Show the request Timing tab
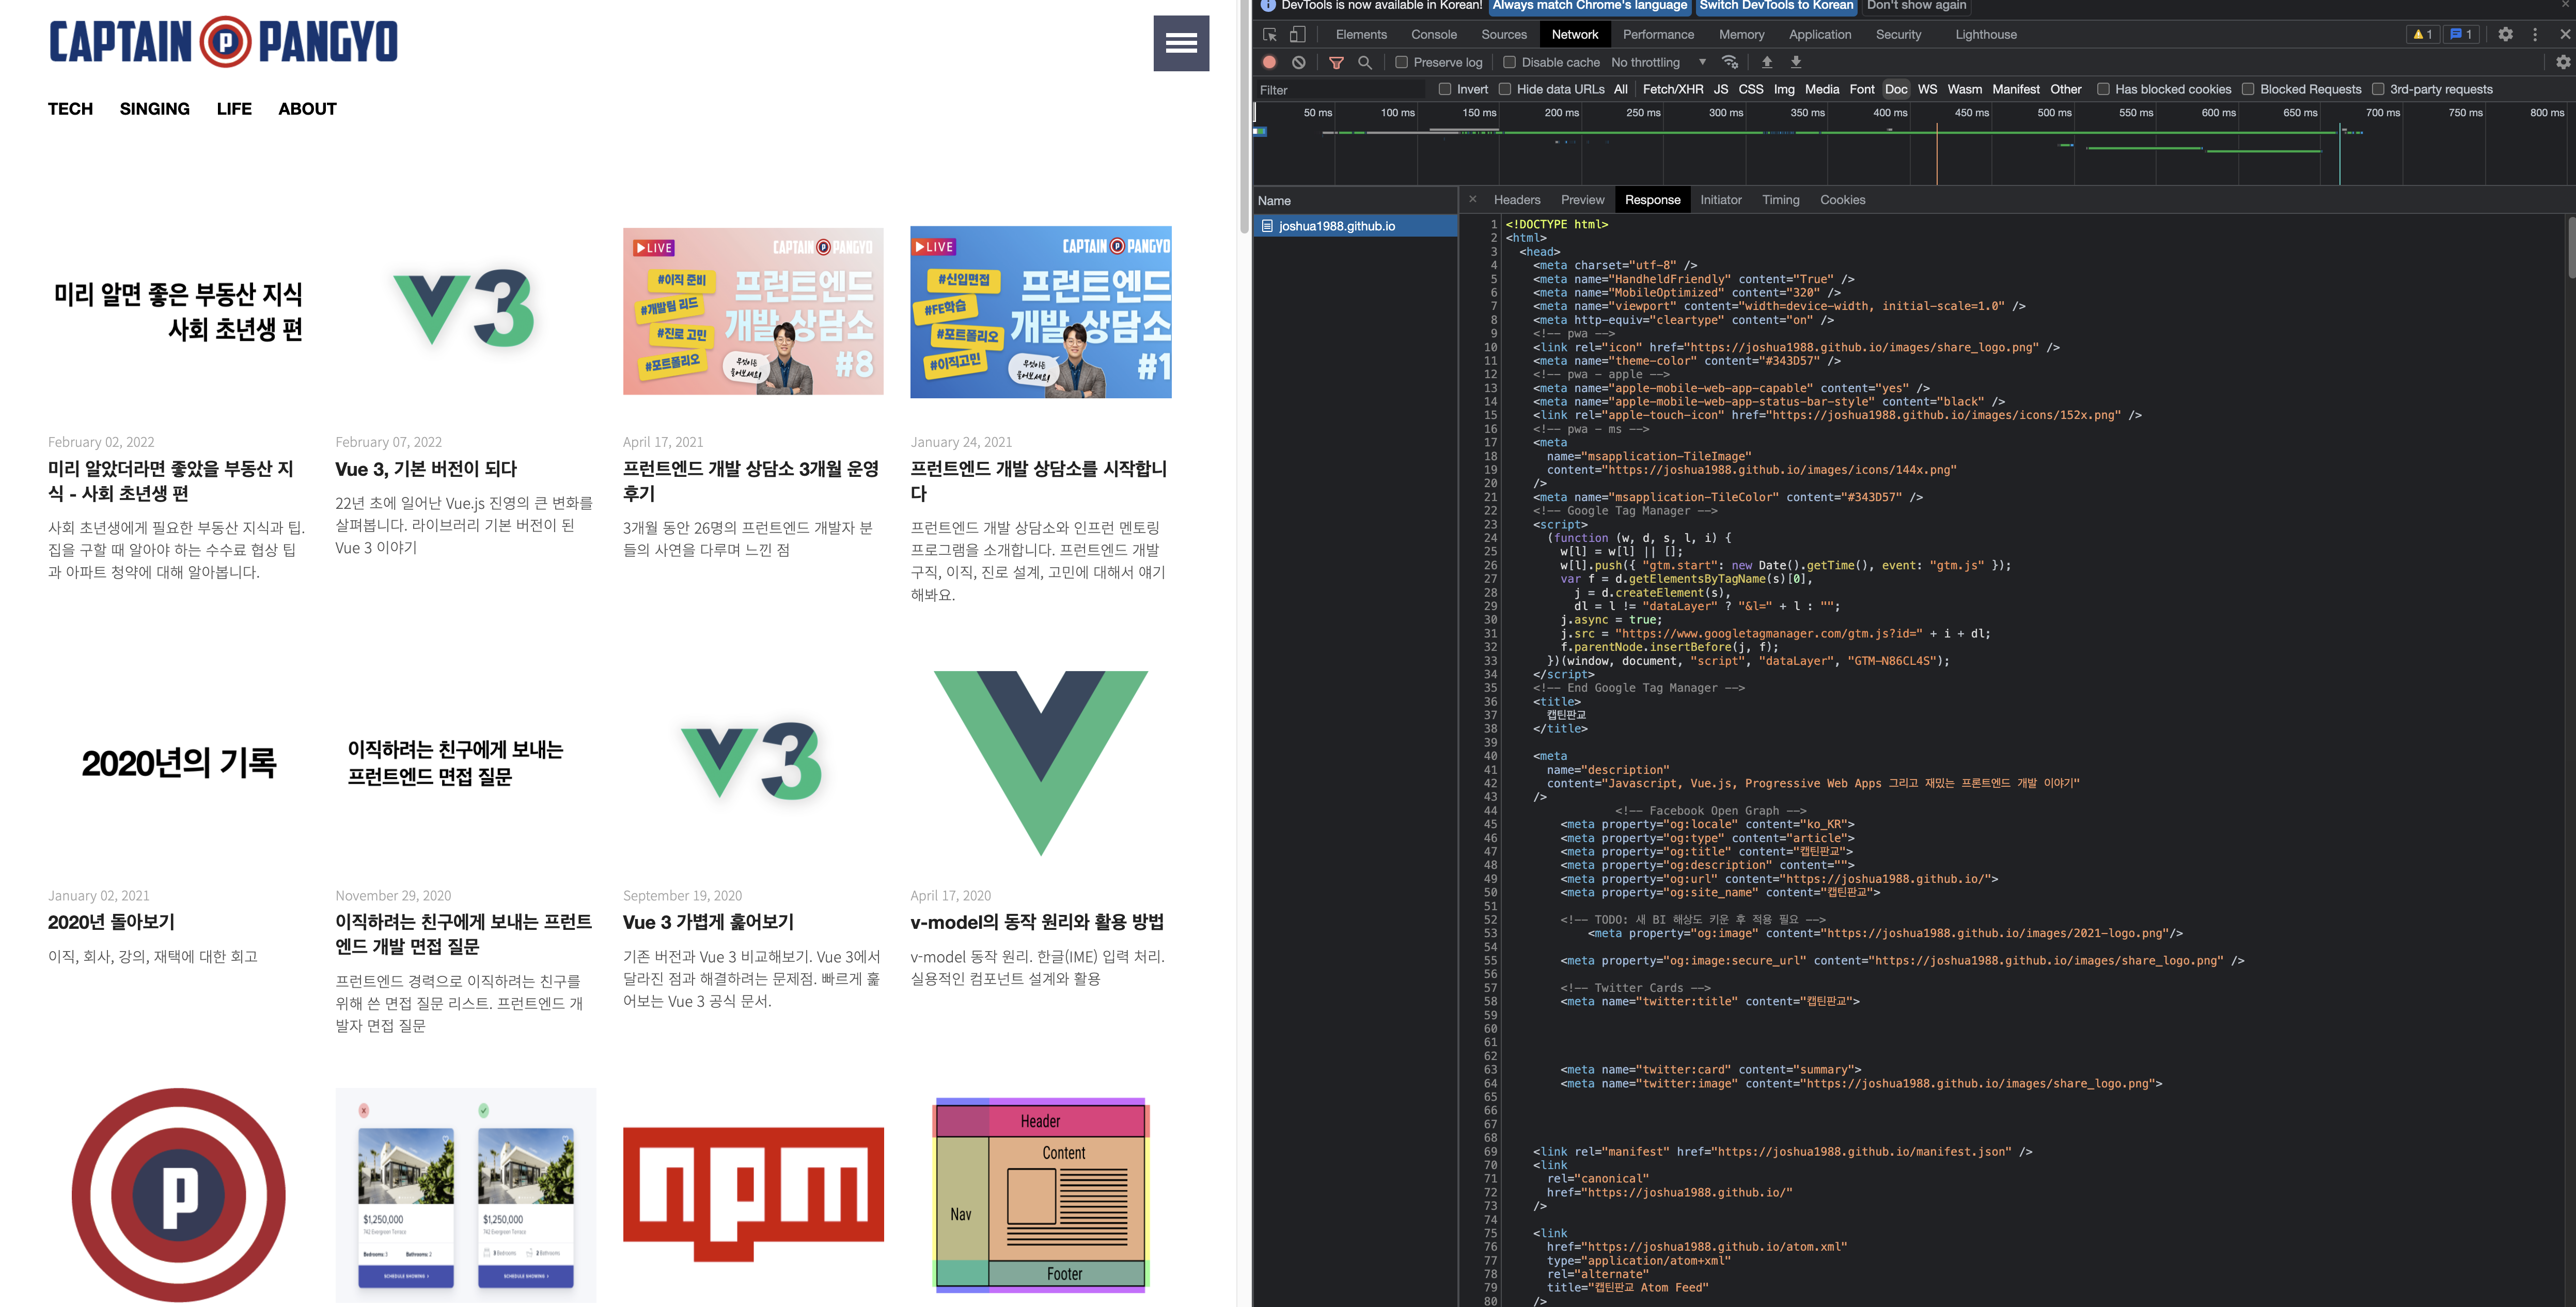The width and height of the screenshot is (2576, 1307). coord(1780,200)
